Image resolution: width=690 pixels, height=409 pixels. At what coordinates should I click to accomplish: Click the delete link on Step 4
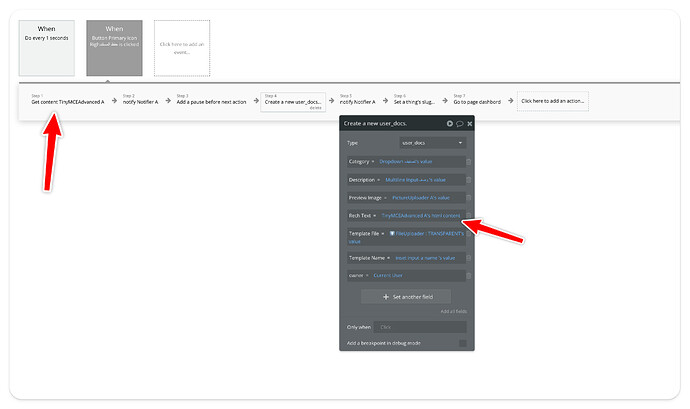(316, 108)
